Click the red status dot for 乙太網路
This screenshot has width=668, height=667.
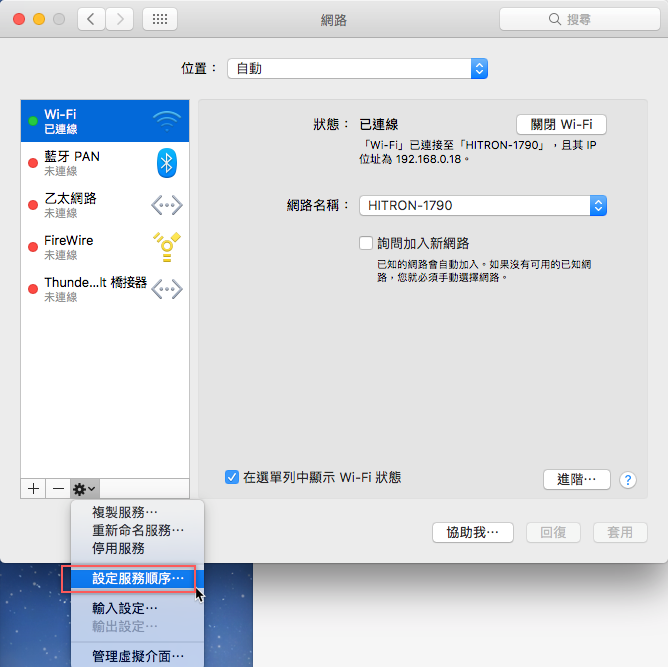33,205
